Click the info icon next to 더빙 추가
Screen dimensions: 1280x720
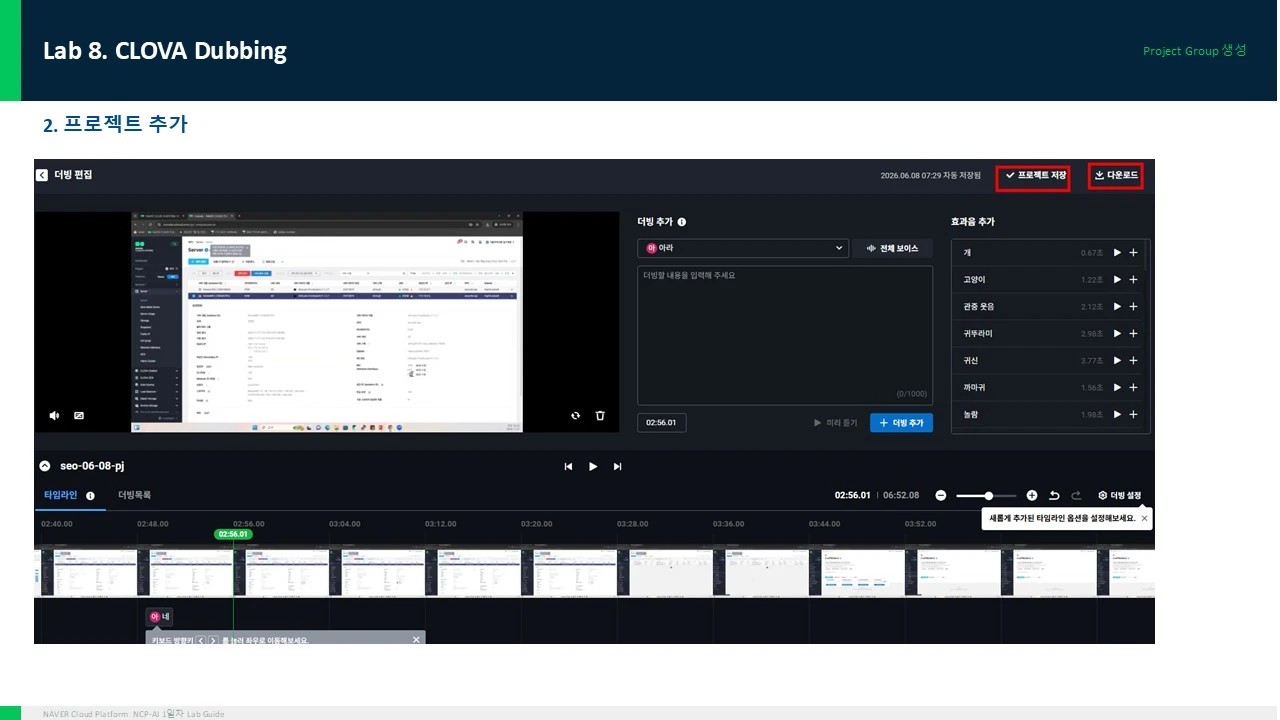[x=682, y=222]
